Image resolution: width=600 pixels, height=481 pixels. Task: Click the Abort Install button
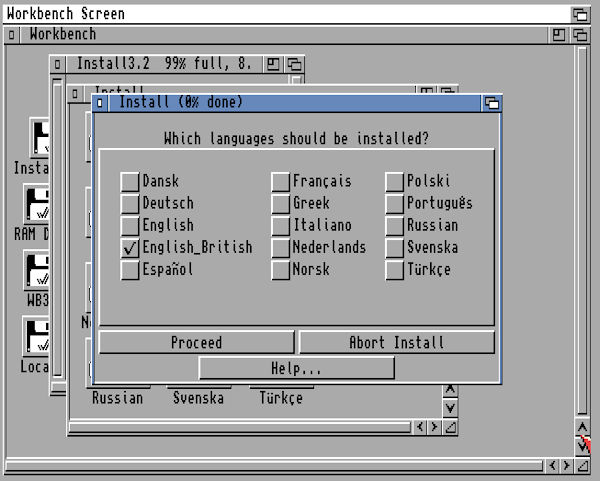pos(396,342)
